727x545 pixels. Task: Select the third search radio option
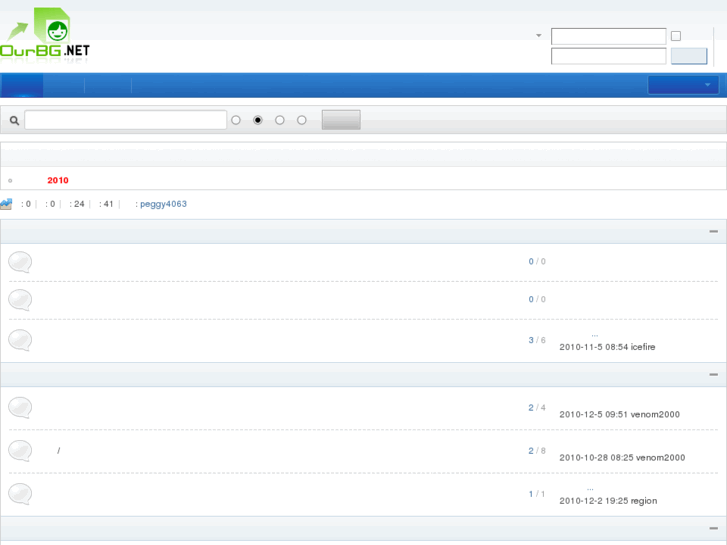coord(280,120)
